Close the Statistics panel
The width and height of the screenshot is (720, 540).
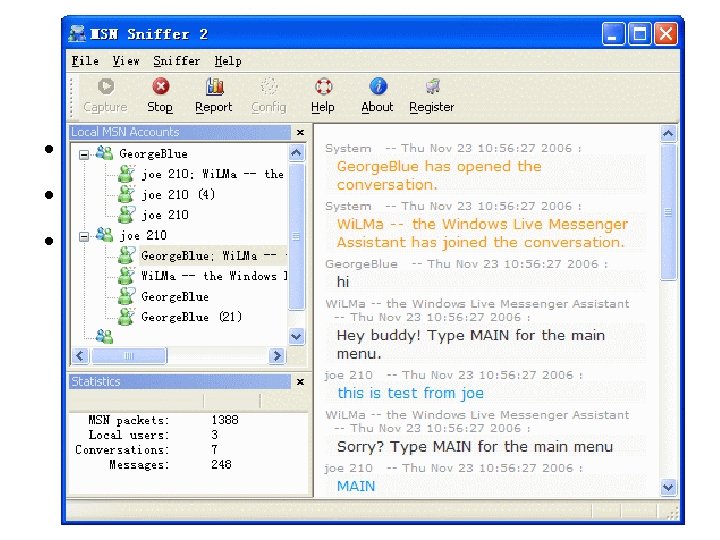pos(300,382)
